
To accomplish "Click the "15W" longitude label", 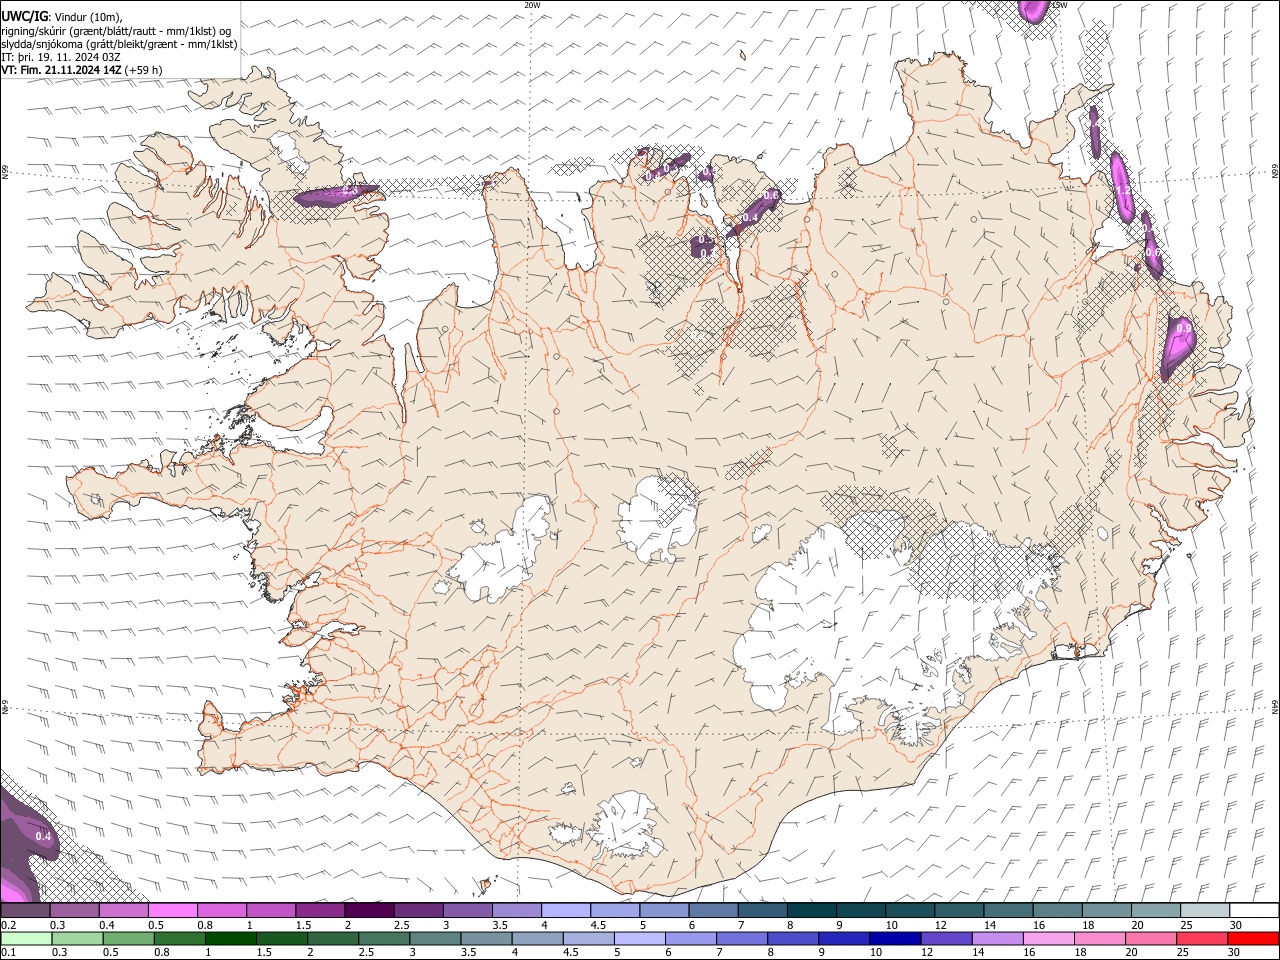I will tap(1059, 5).
